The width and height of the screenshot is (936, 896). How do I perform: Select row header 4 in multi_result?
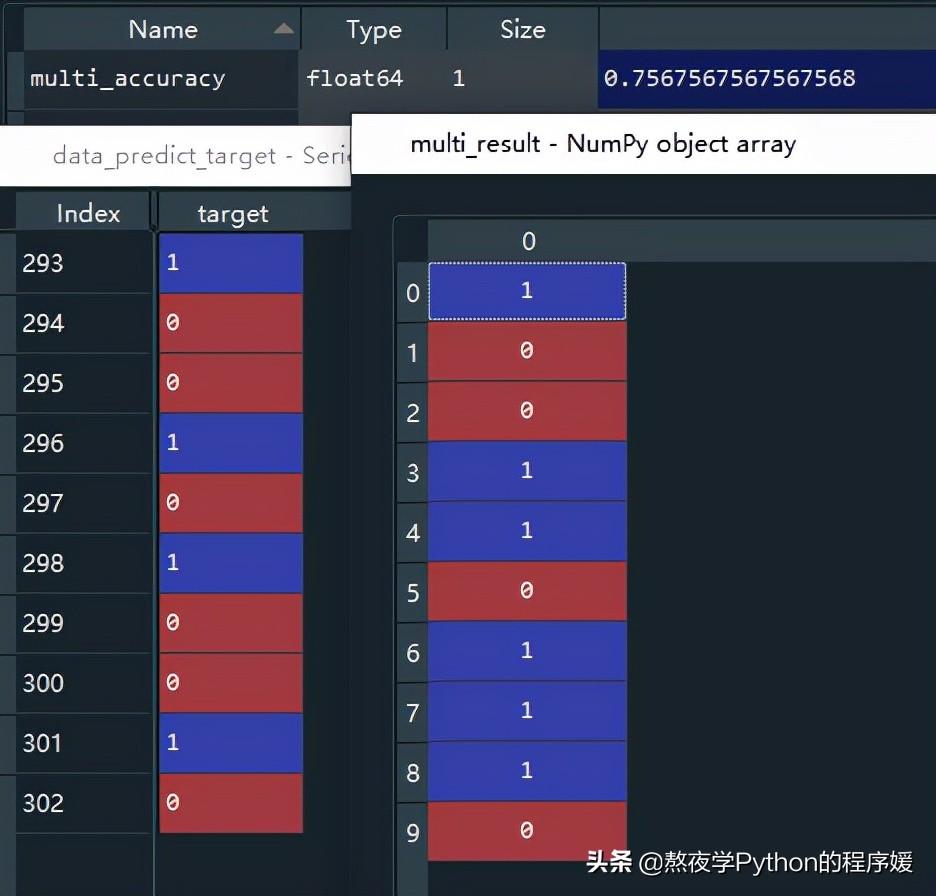coord(412,532)
